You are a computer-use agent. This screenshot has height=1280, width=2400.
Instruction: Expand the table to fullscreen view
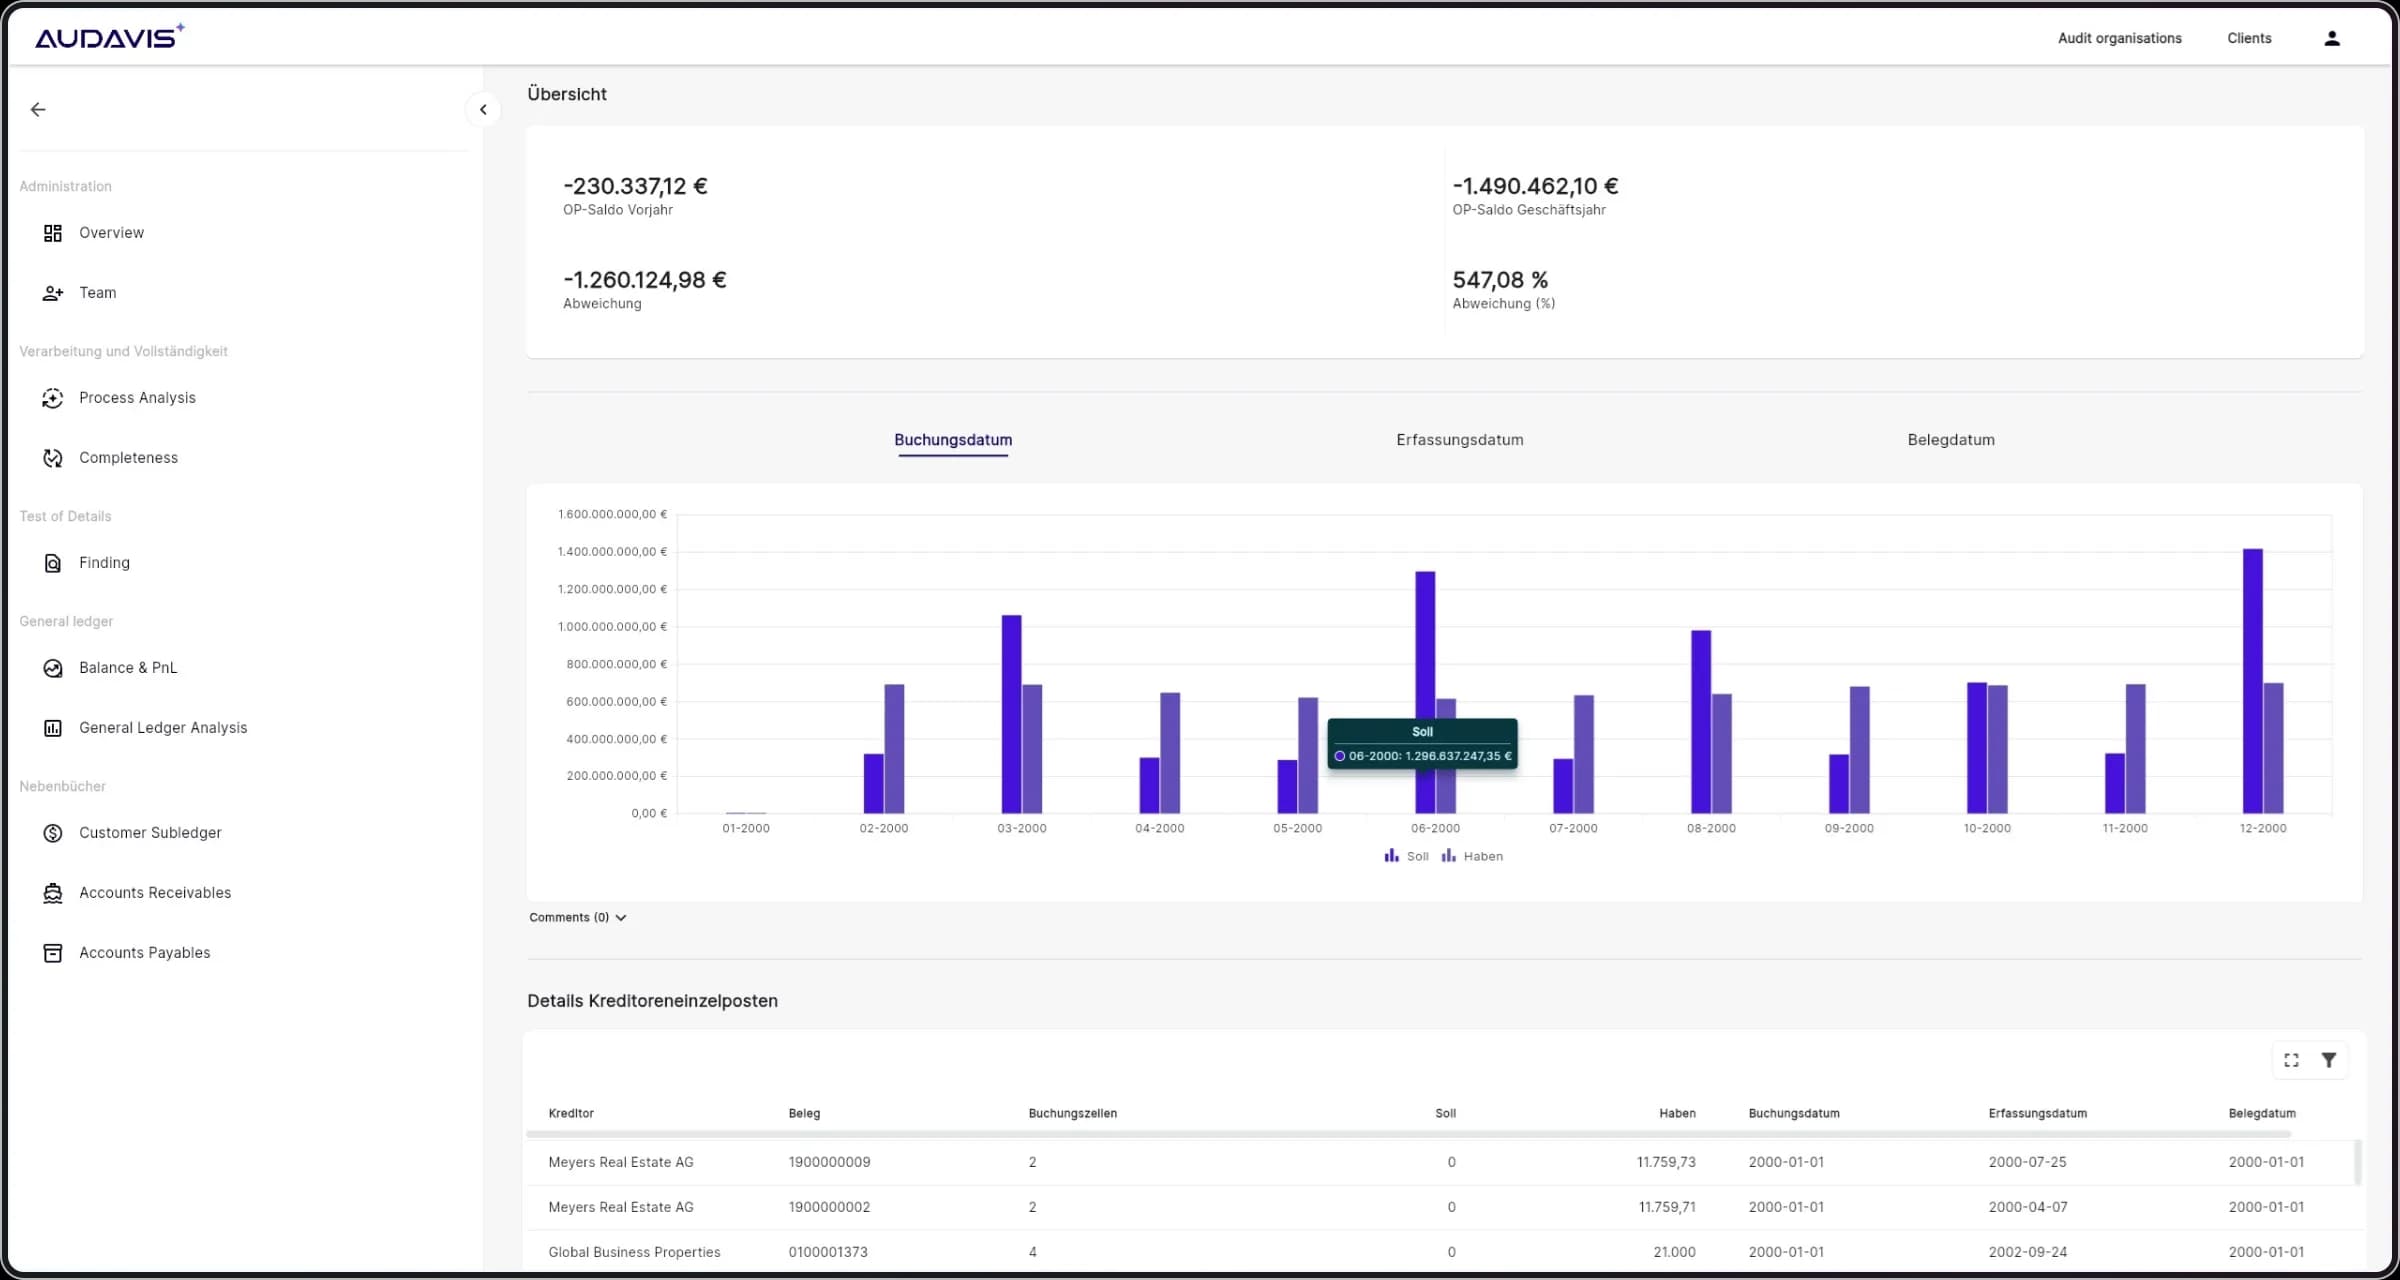2292,1060
